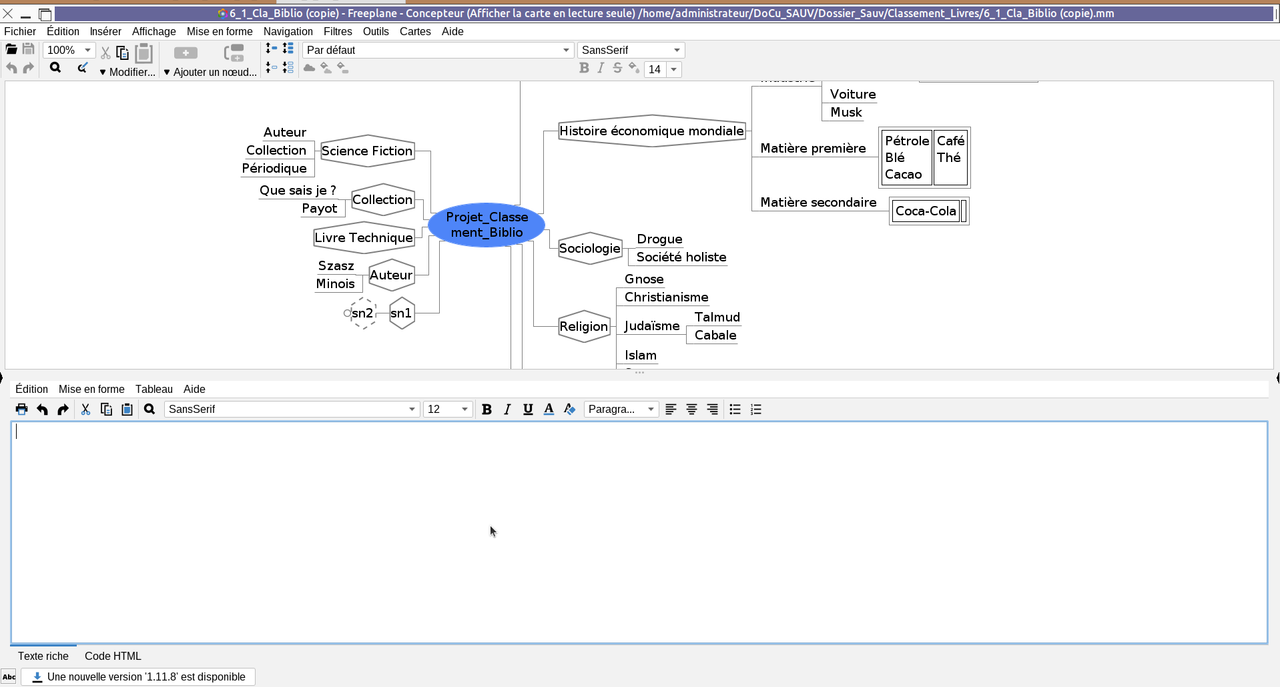The image size is (1280, 687).
Task: Click the large add child node icon
Action: click(x=186, y=52)
